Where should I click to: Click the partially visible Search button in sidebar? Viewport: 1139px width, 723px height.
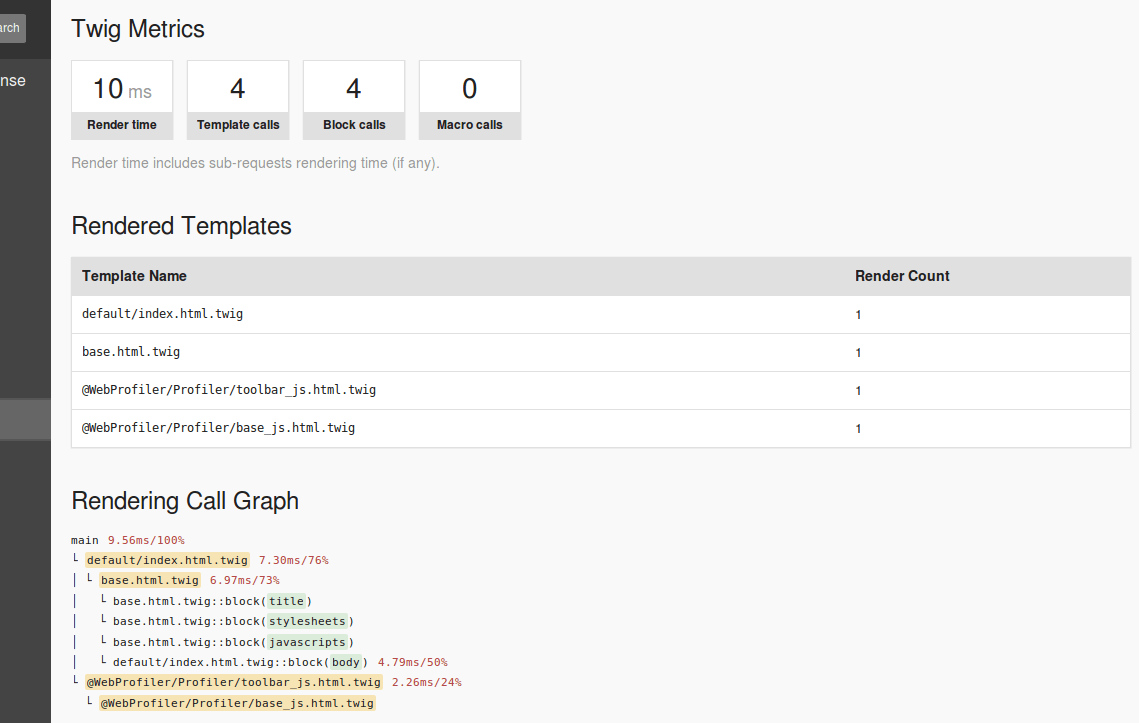pyautogui.click(x=11, y=28)
